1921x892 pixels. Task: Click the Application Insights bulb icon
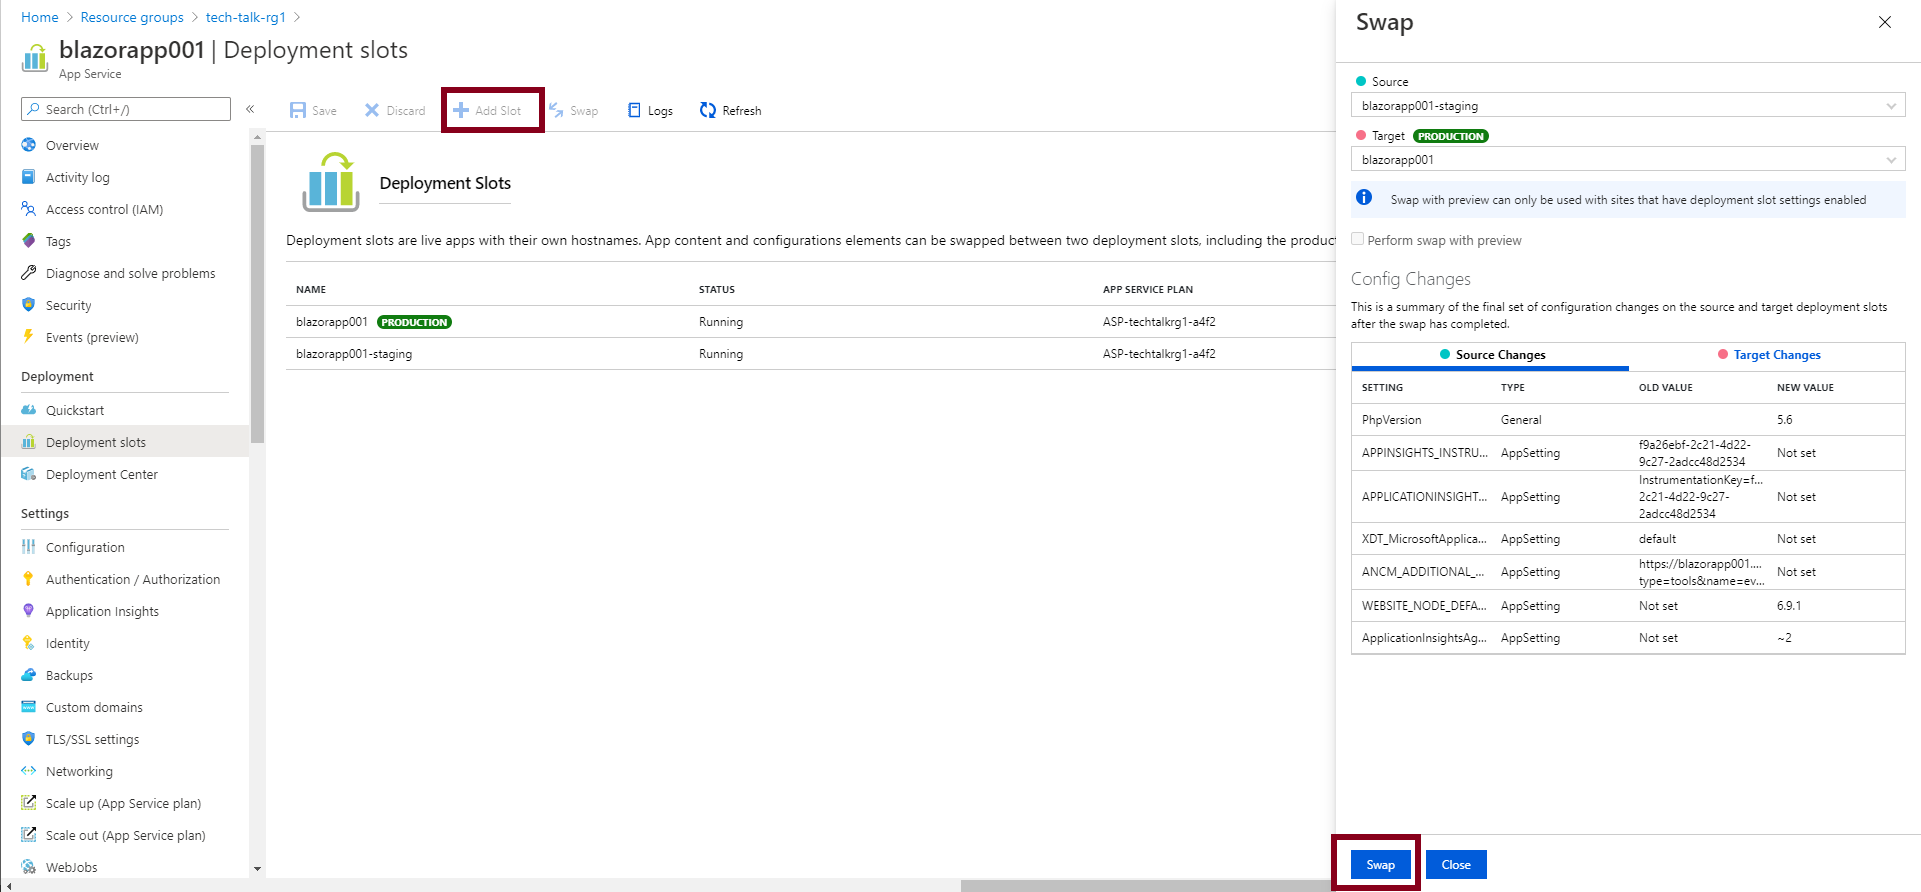pos(29,611)
